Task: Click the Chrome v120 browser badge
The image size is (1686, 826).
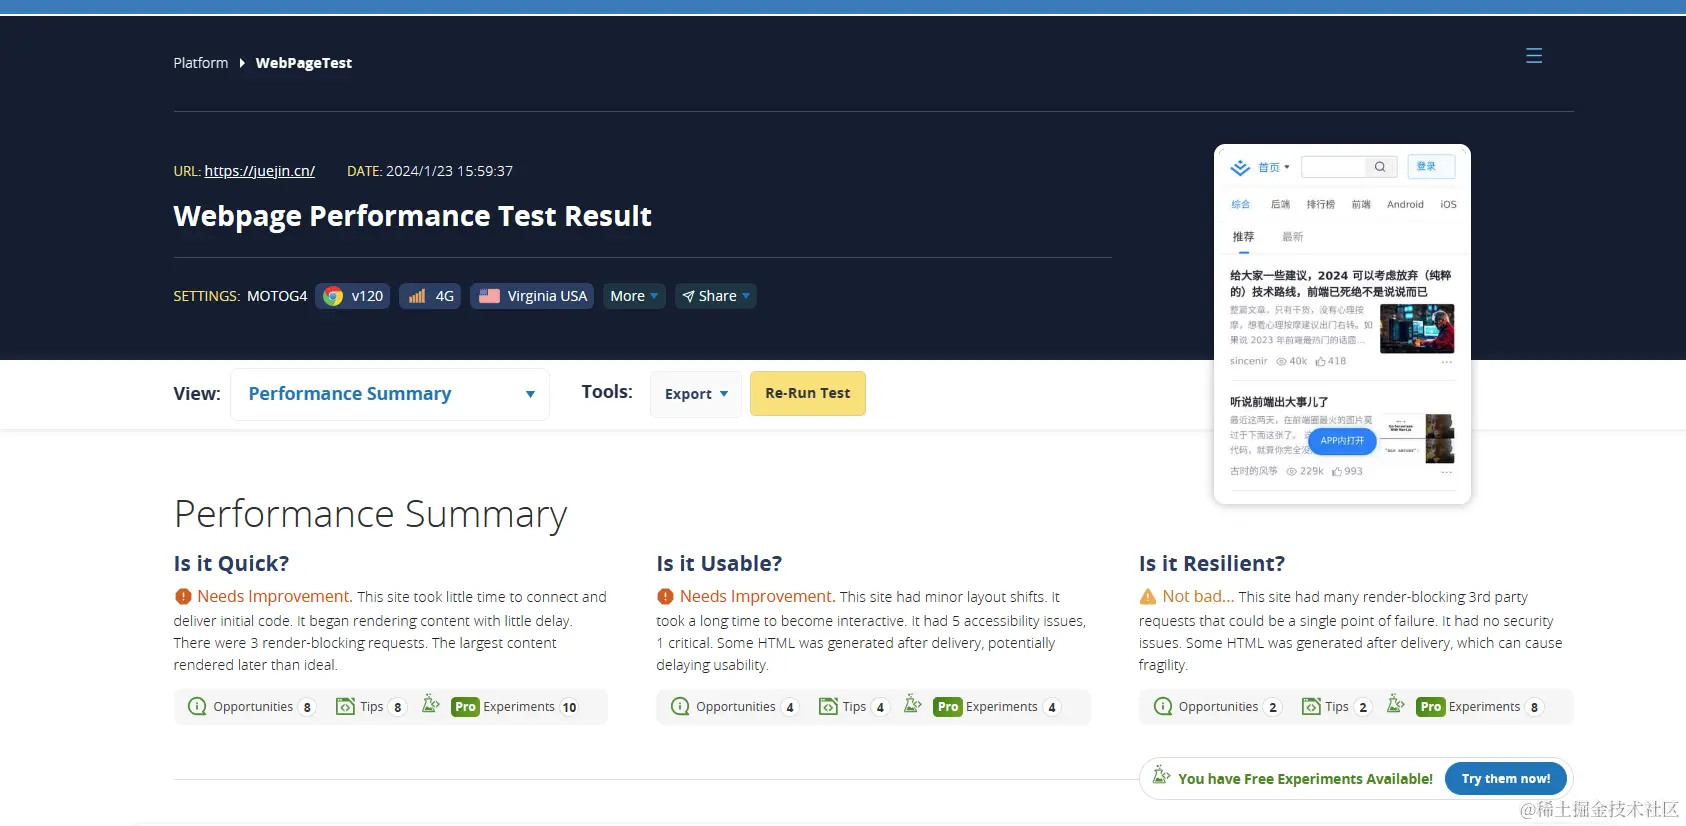Action: click(353, 296)
